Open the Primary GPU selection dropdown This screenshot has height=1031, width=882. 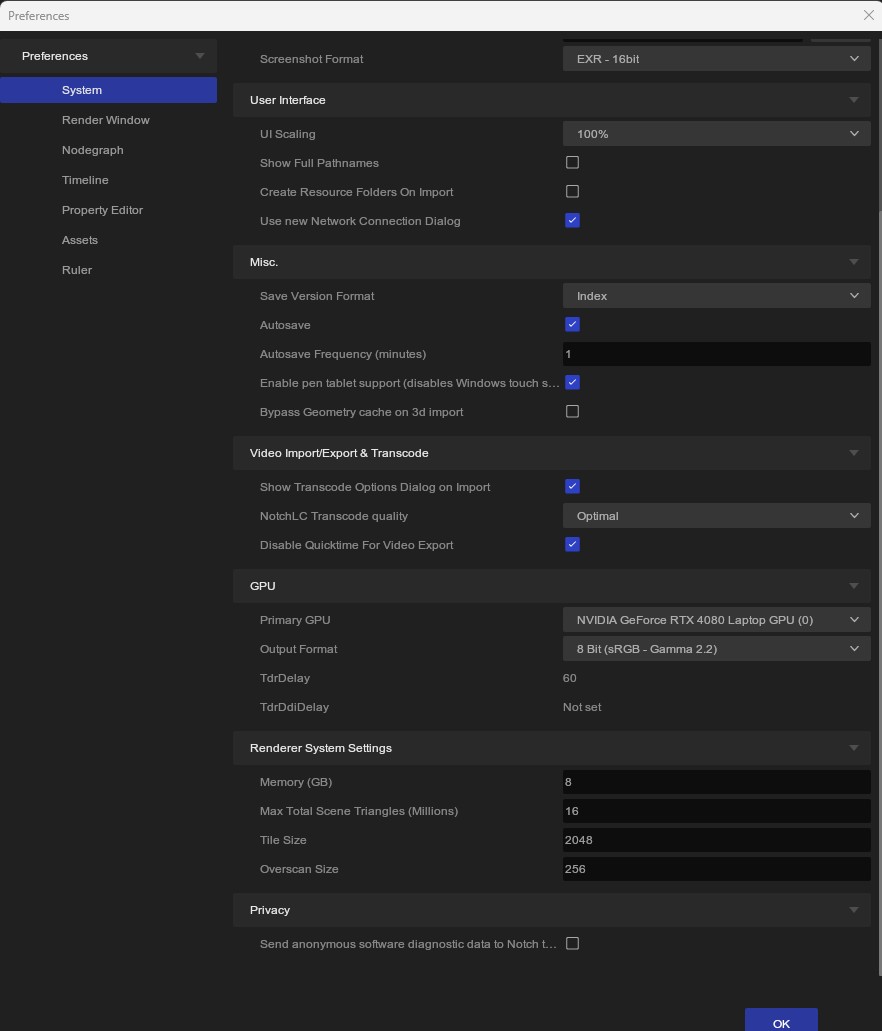click(x=716, y=619)
